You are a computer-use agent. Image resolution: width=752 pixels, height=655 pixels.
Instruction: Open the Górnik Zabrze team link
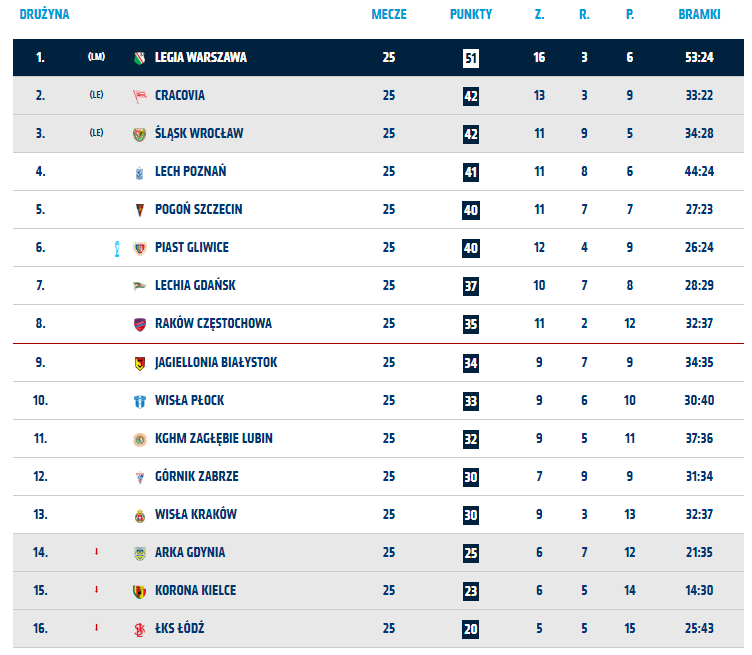[x=197, y=477]
